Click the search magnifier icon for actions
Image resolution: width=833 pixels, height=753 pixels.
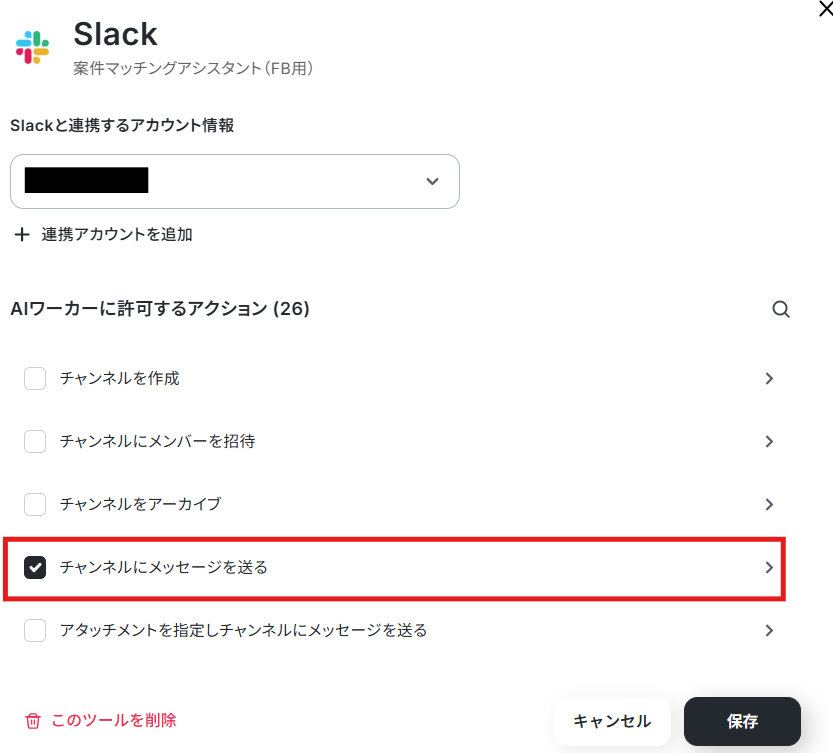(781, 310)
